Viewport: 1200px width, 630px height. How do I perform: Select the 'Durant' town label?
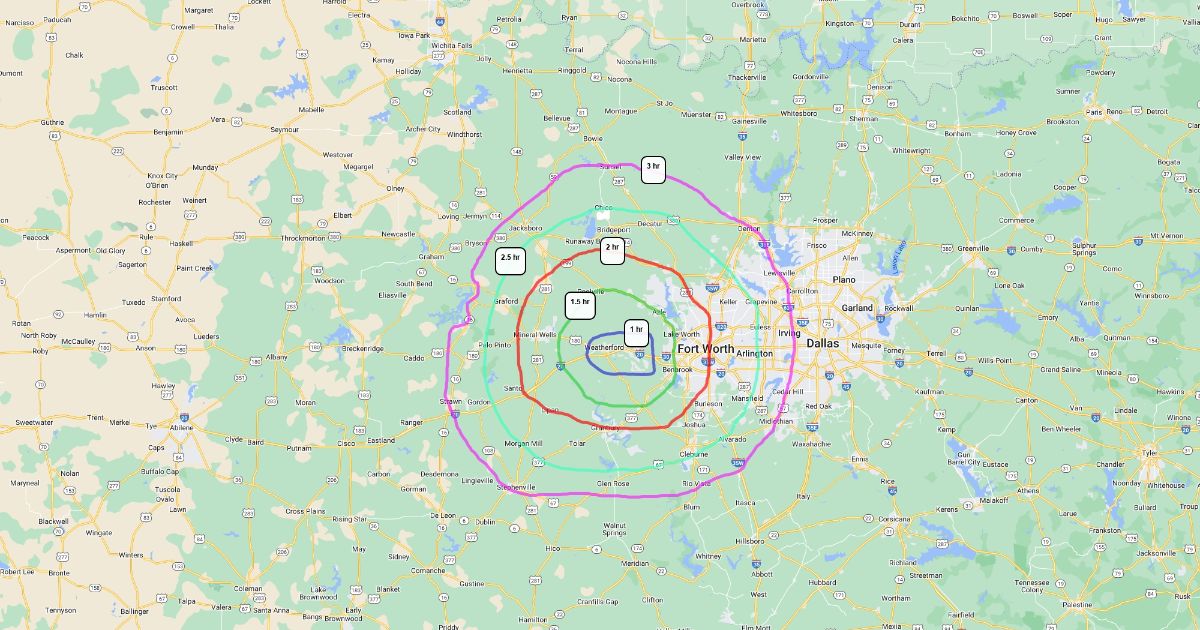click(x=910, y=23)
